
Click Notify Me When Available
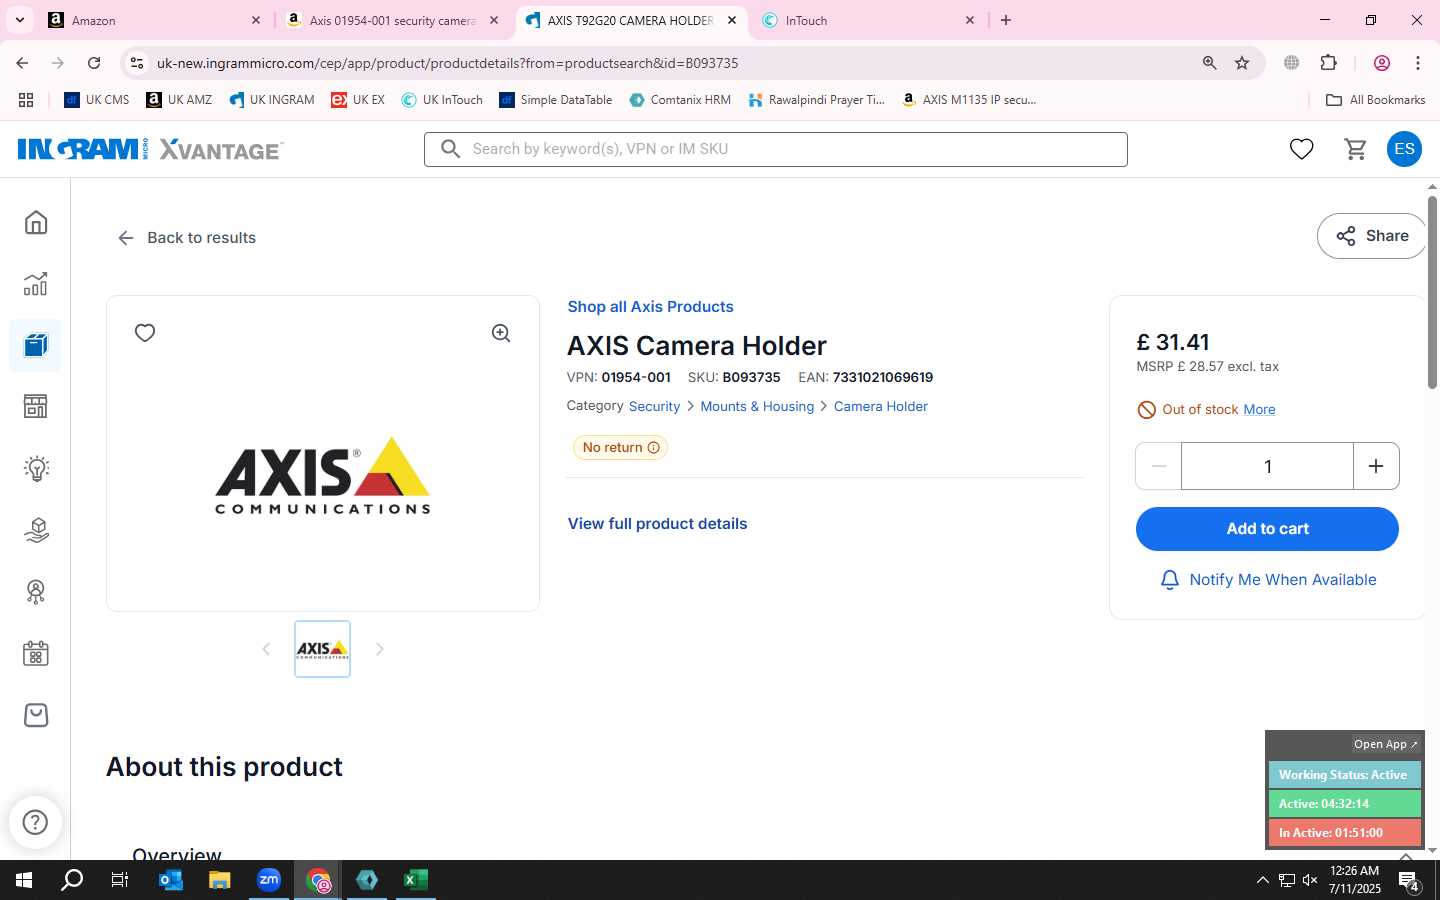click(x=1267, y=580)
